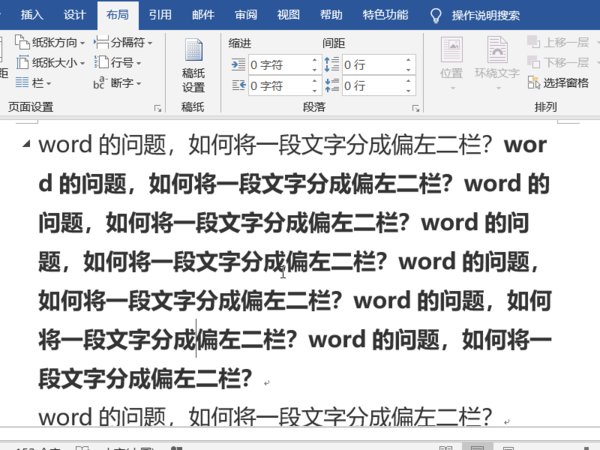This screenshot has height=450, width=600.
Task: Increase the right indent value
Action: pyautogui.click(x=315, y=81)
